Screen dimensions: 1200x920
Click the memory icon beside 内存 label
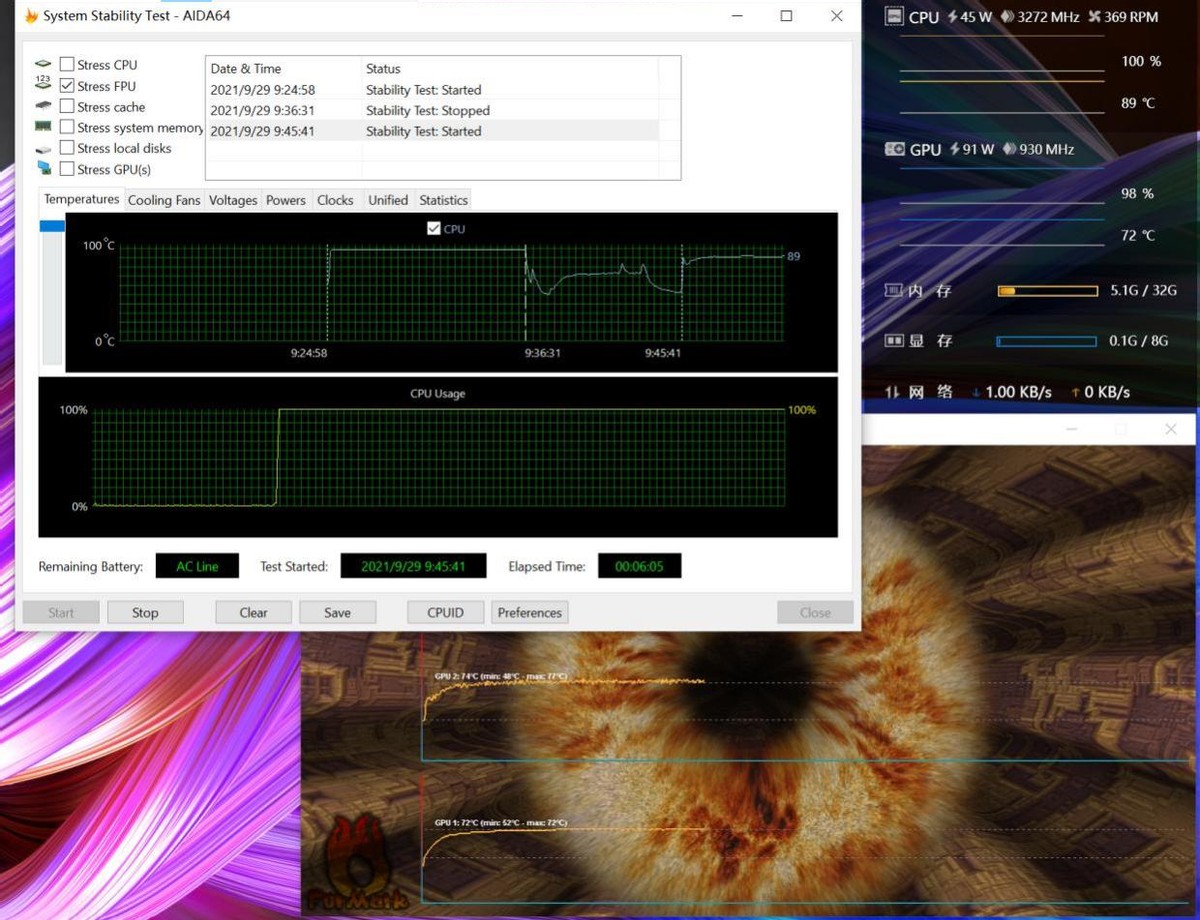pos(894,290)
